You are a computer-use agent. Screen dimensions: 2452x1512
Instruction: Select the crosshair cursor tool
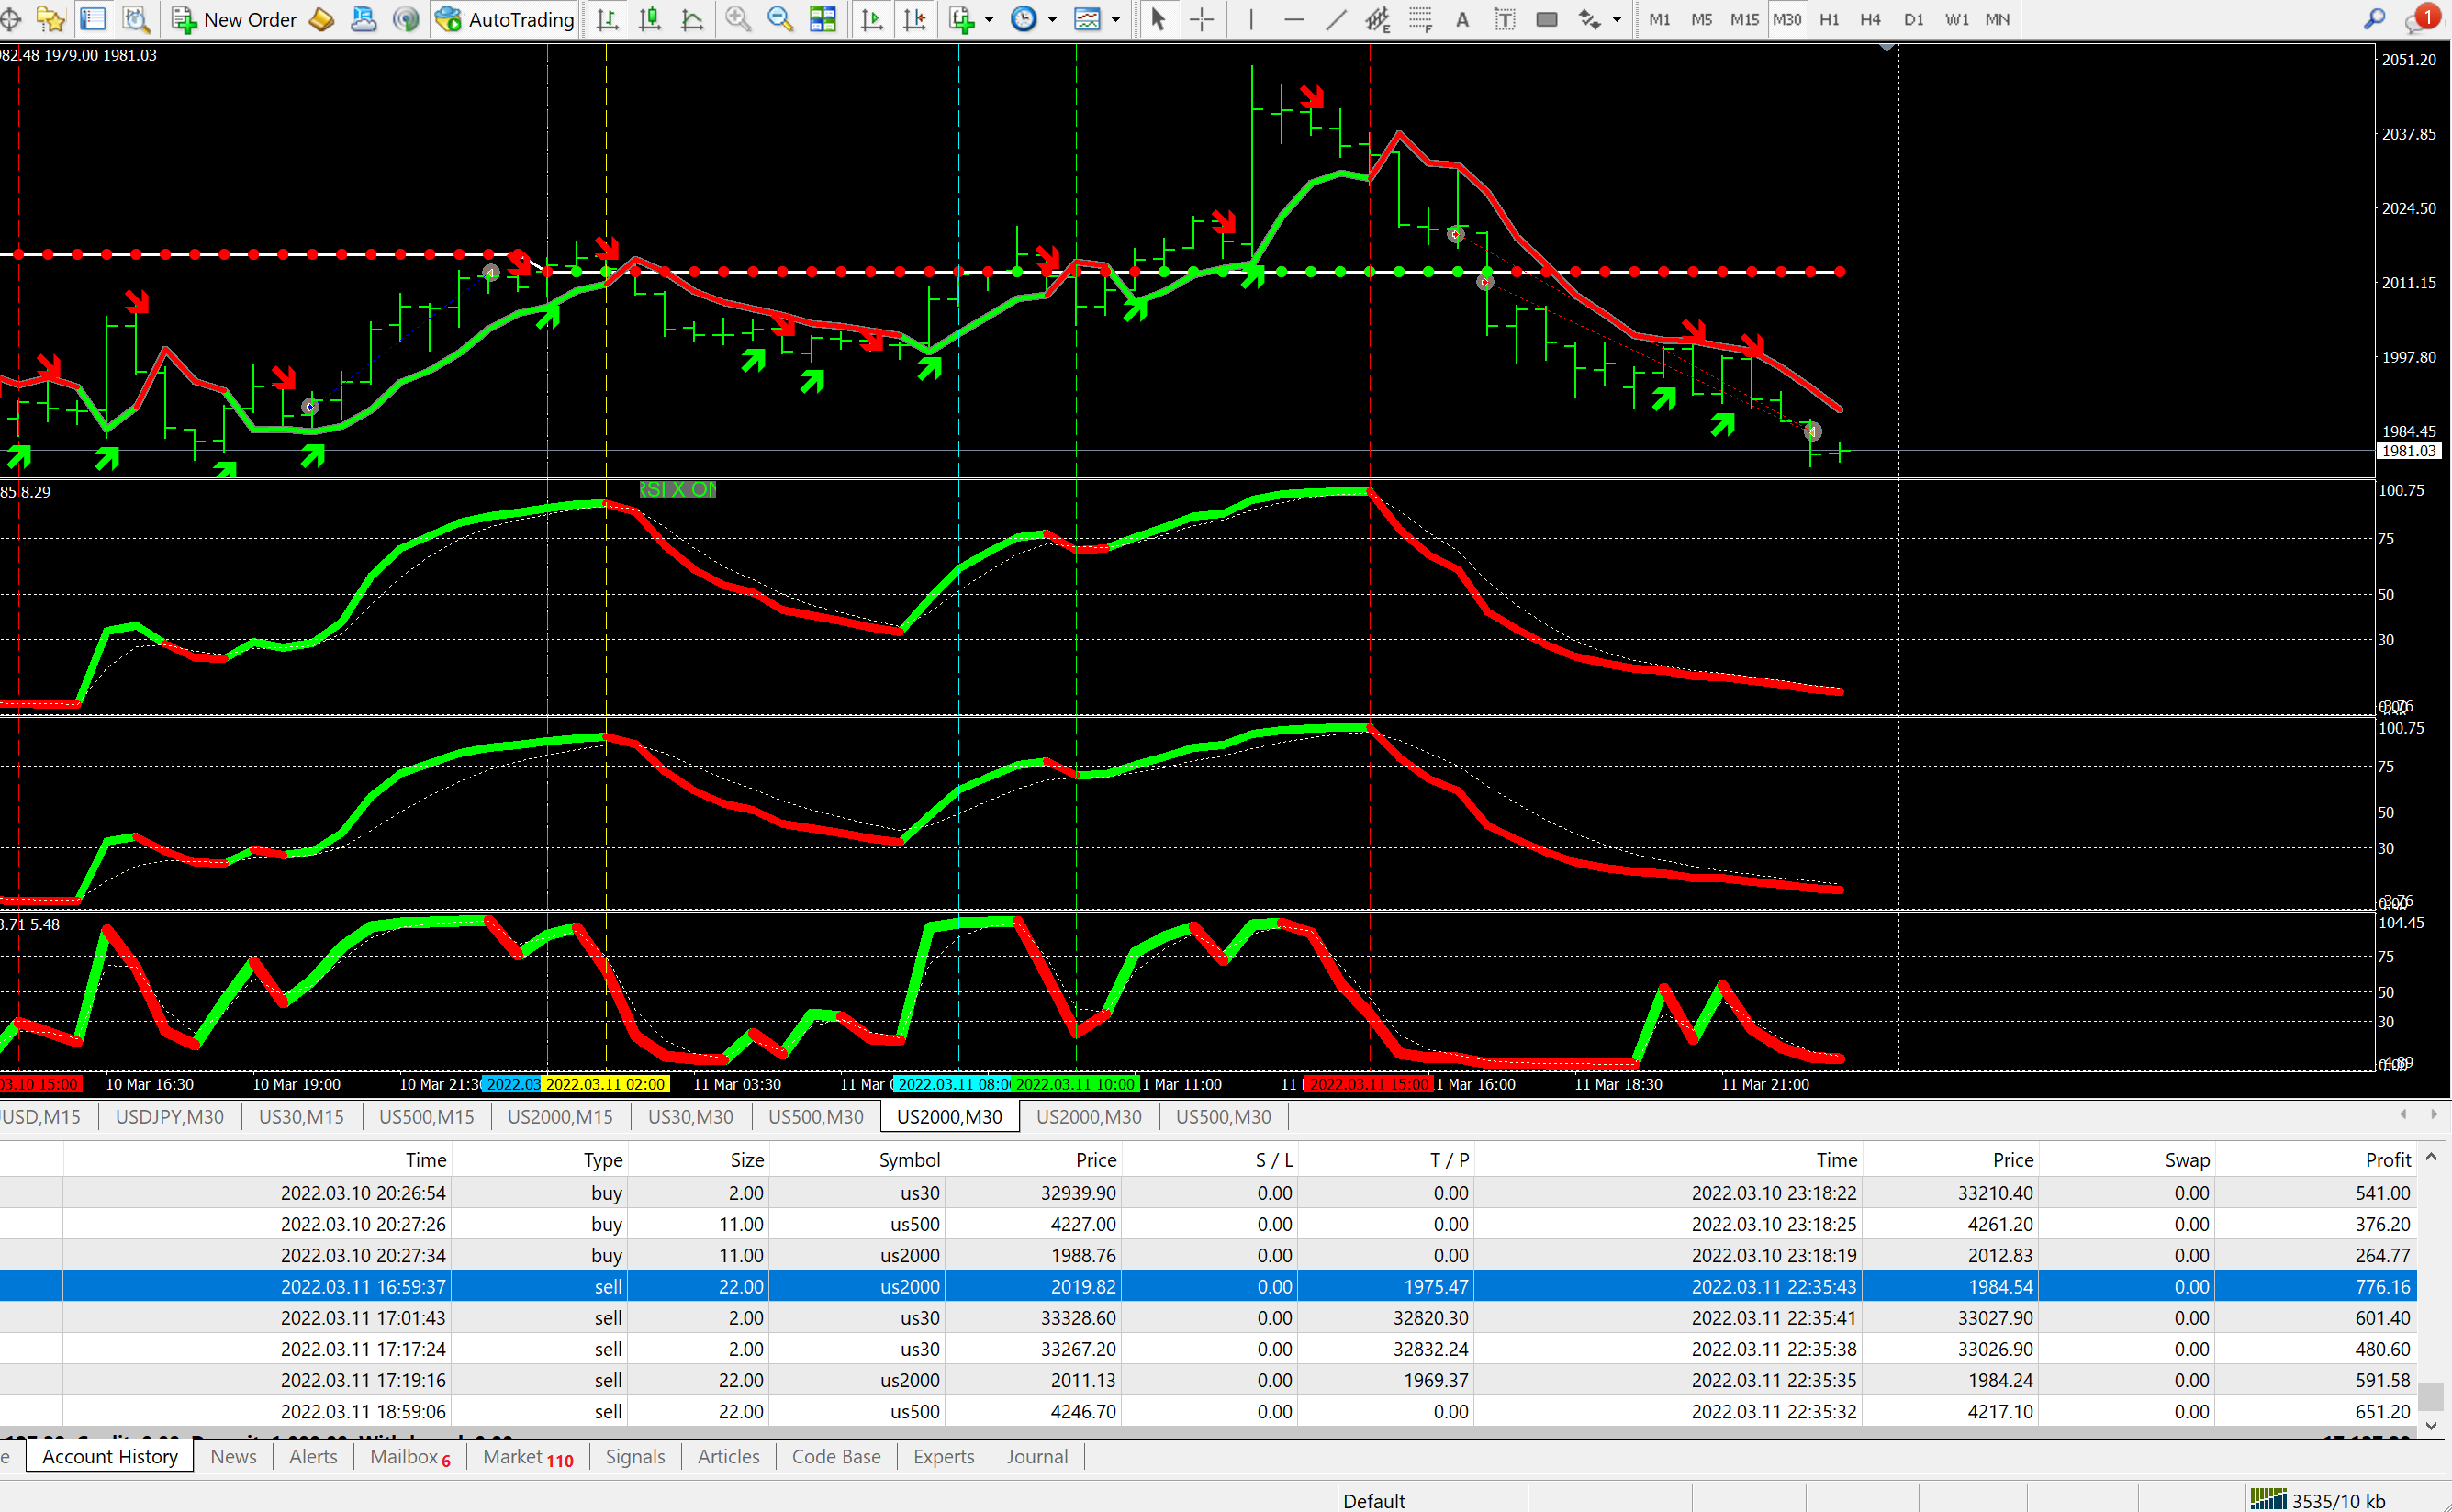tap(1201, 19)
